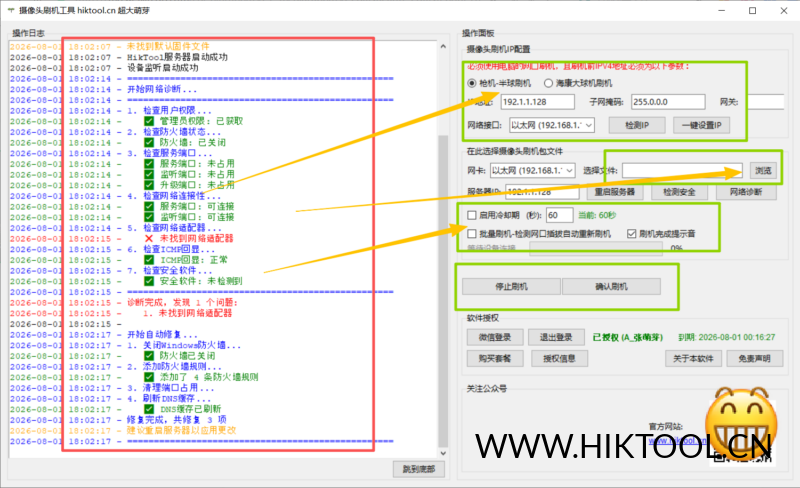This screenshot has height=488, width=800.
Task: Click the log line 管理员权限: 已获取
Action: click(x=194, y=121)
